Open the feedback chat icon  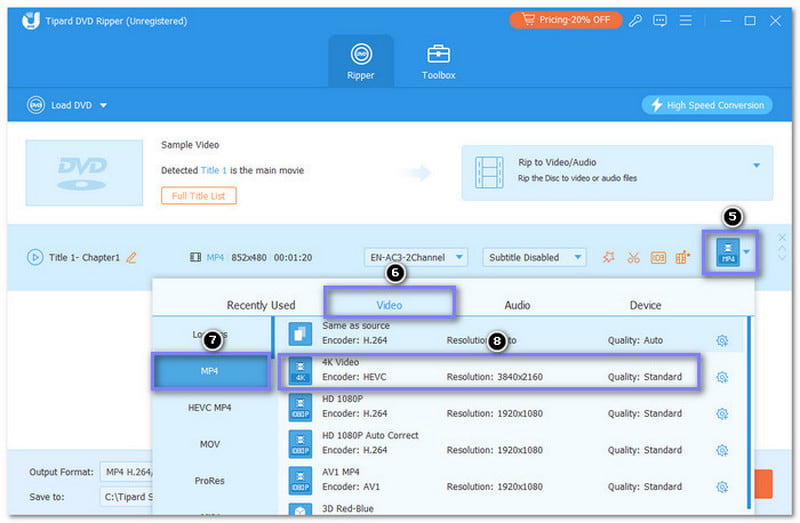[x=660, y=20]
